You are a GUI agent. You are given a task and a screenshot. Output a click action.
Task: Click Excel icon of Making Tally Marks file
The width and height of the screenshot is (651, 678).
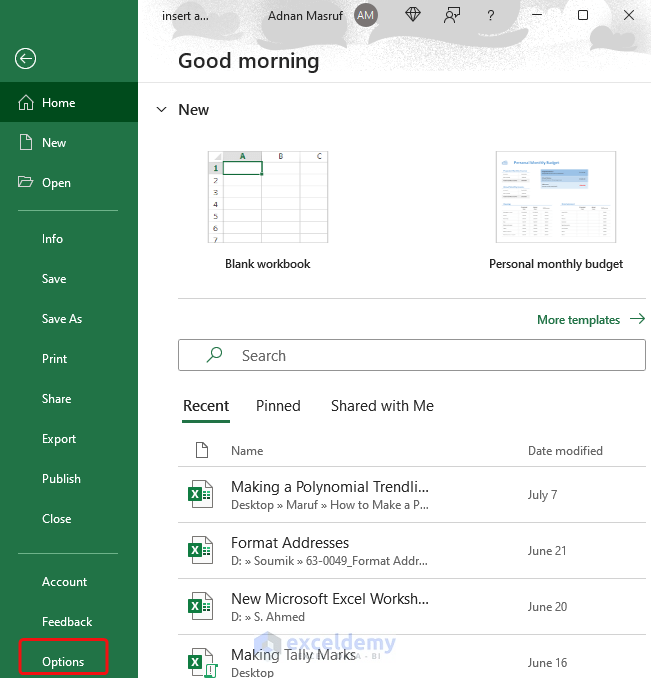coord(202,662)
